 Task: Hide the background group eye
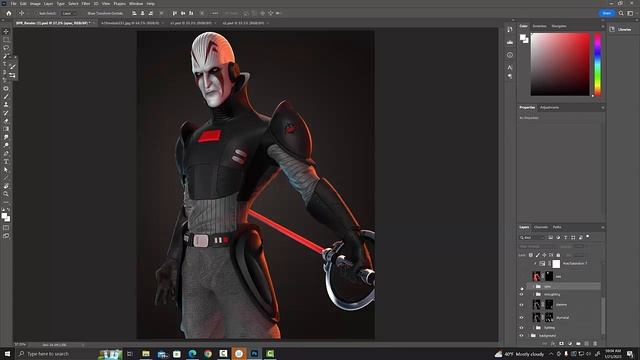pyautogui.click(x=521, y=336)
